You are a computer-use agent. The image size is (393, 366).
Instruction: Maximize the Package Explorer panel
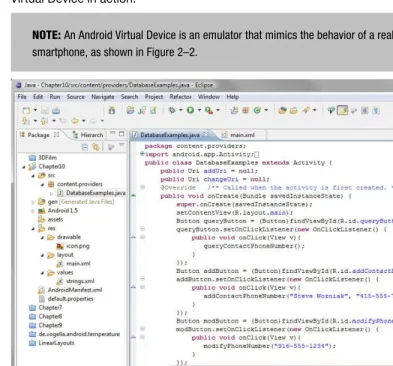click(x=122, y=134)
